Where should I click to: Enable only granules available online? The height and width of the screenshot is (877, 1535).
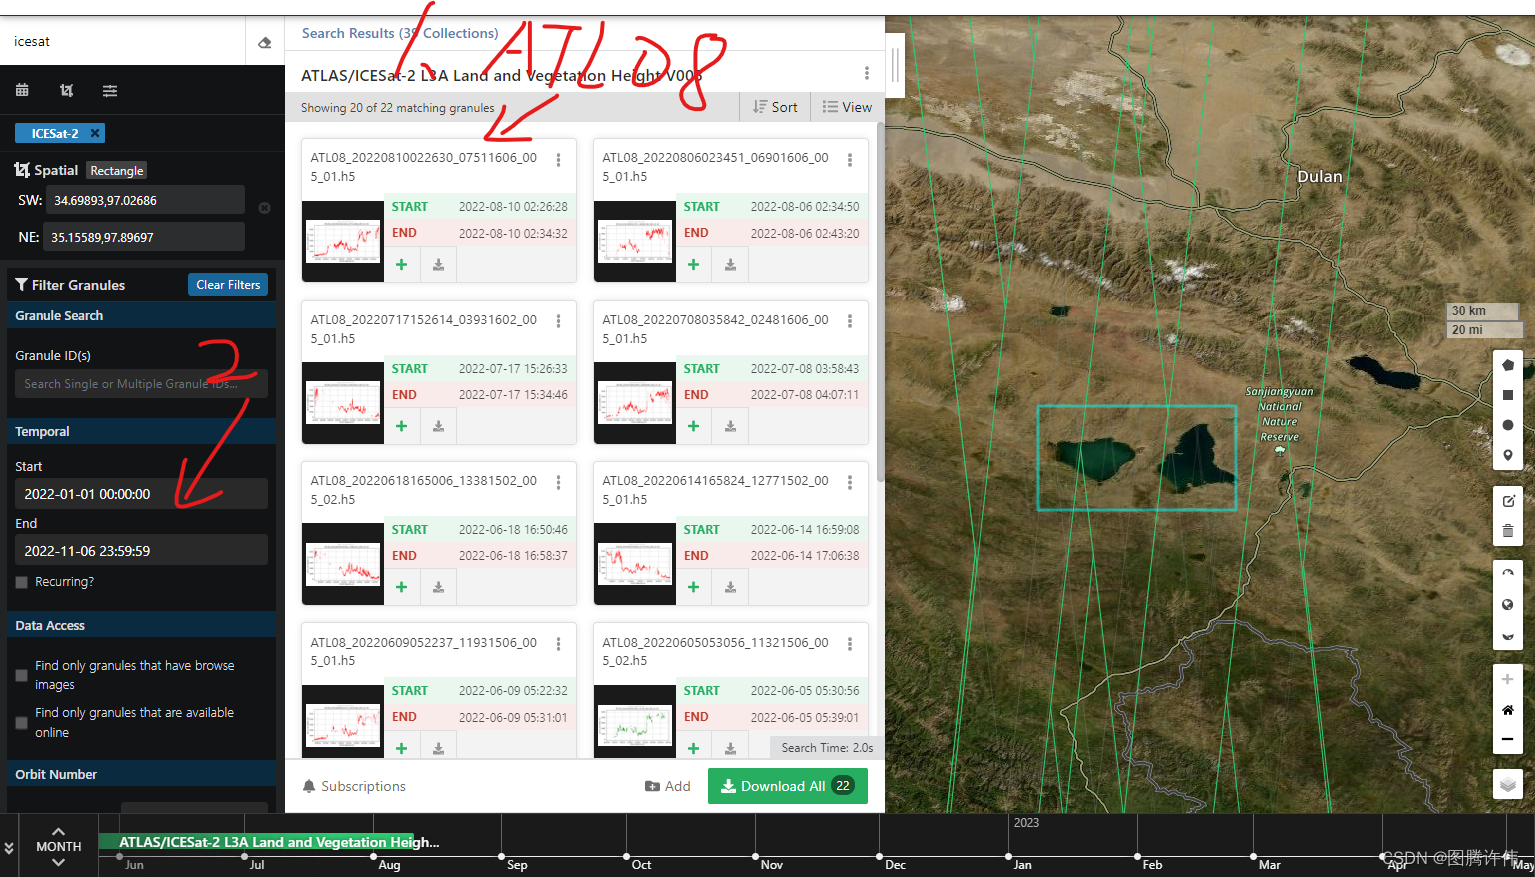click(x=22, y=722)
